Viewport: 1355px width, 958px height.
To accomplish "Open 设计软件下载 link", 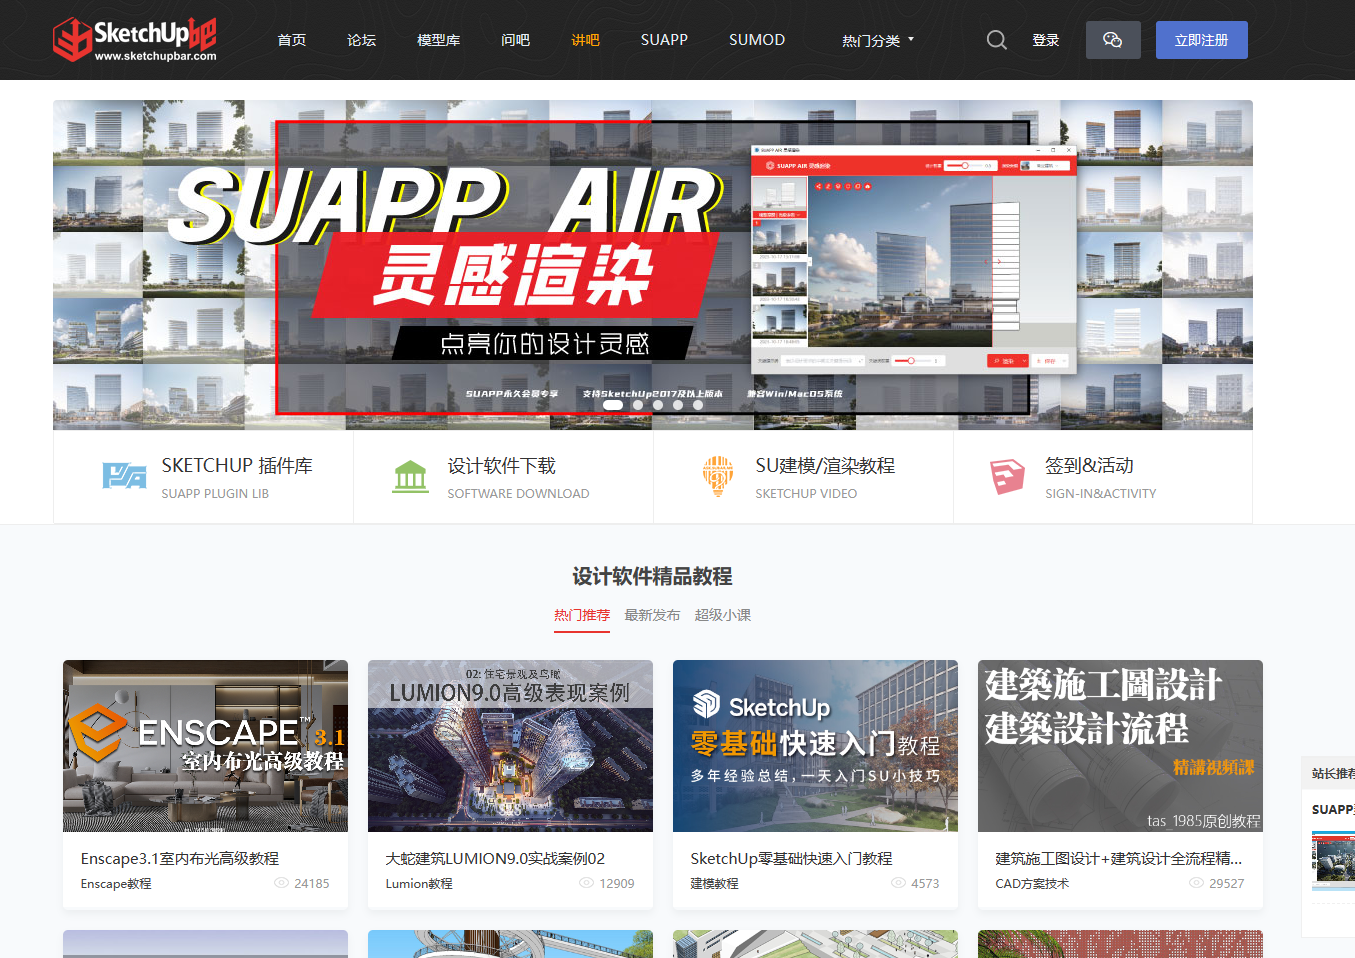I will tap(502, 466).
